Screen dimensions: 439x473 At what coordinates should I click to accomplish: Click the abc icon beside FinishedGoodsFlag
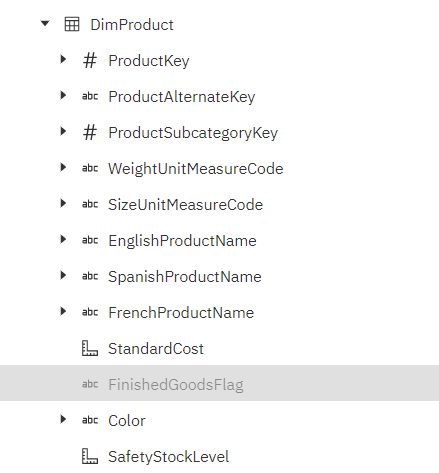pos(90,384)
